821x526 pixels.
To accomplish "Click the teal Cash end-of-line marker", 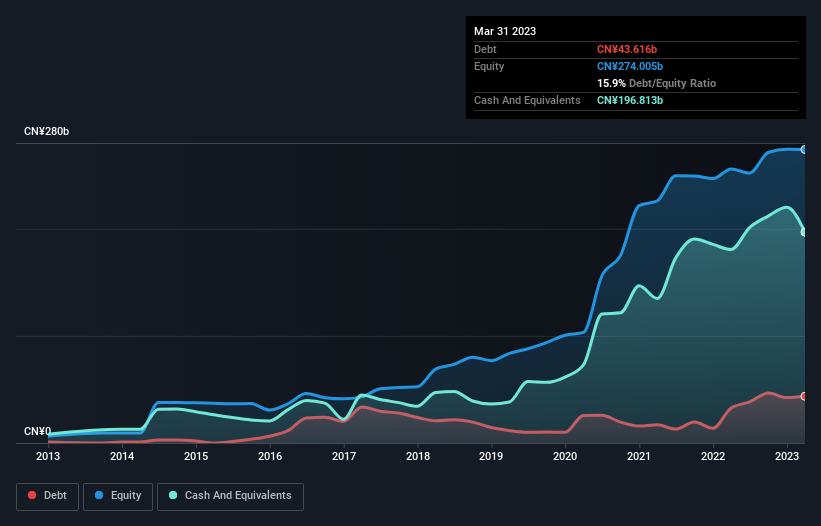I will (804, 232).
